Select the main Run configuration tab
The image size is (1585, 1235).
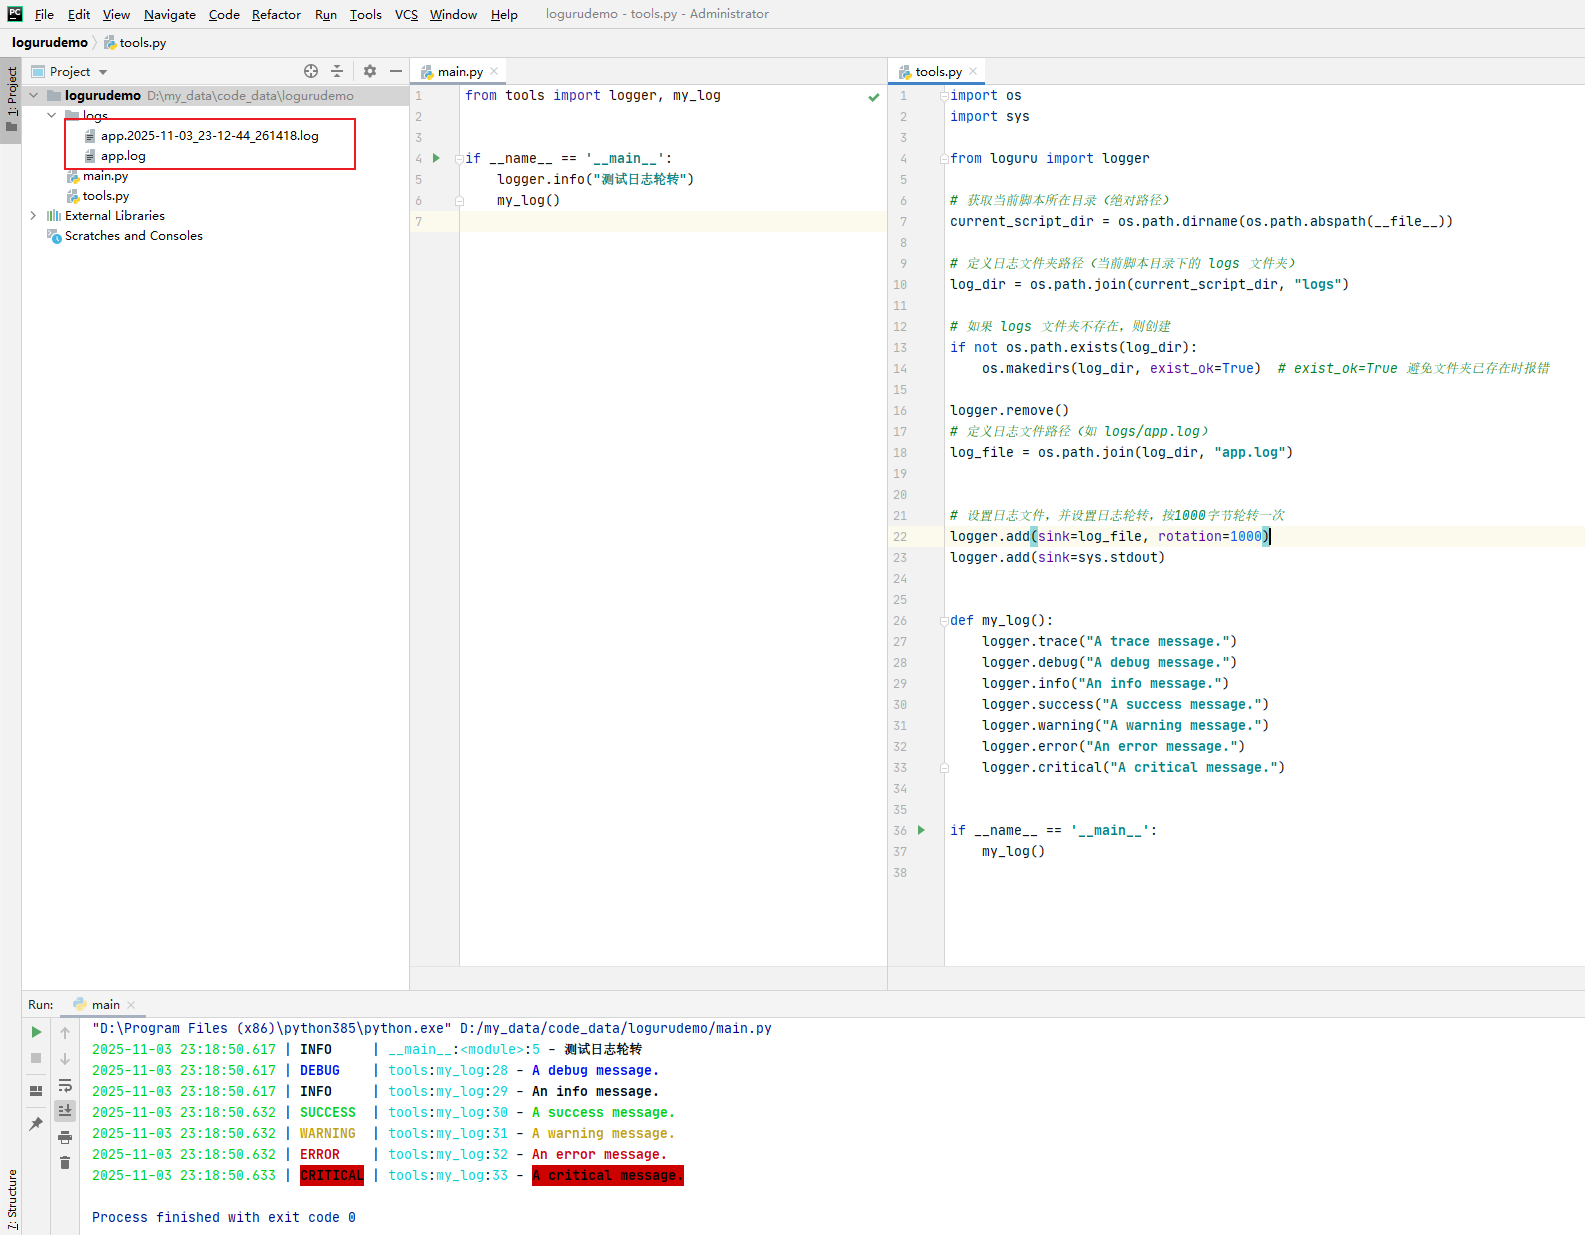click(x=105, y=1005)
